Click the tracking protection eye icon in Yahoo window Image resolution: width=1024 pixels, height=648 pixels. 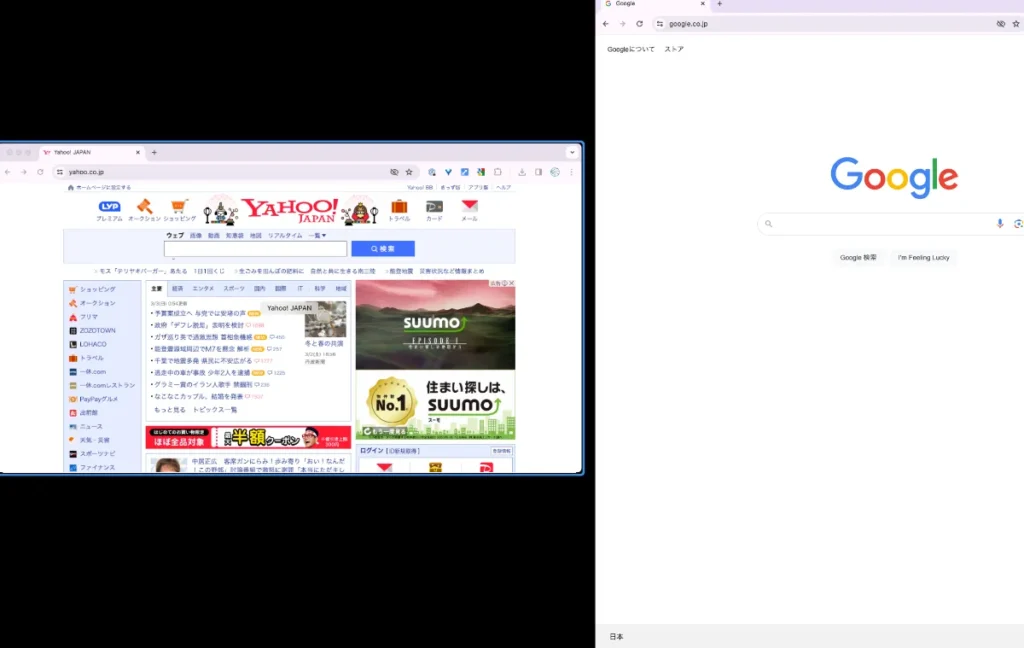(394, 172)
